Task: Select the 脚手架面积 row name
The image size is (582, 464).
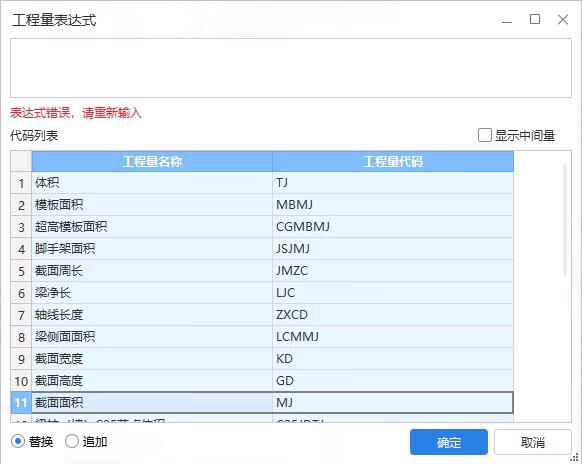Action: coord(152,249)
